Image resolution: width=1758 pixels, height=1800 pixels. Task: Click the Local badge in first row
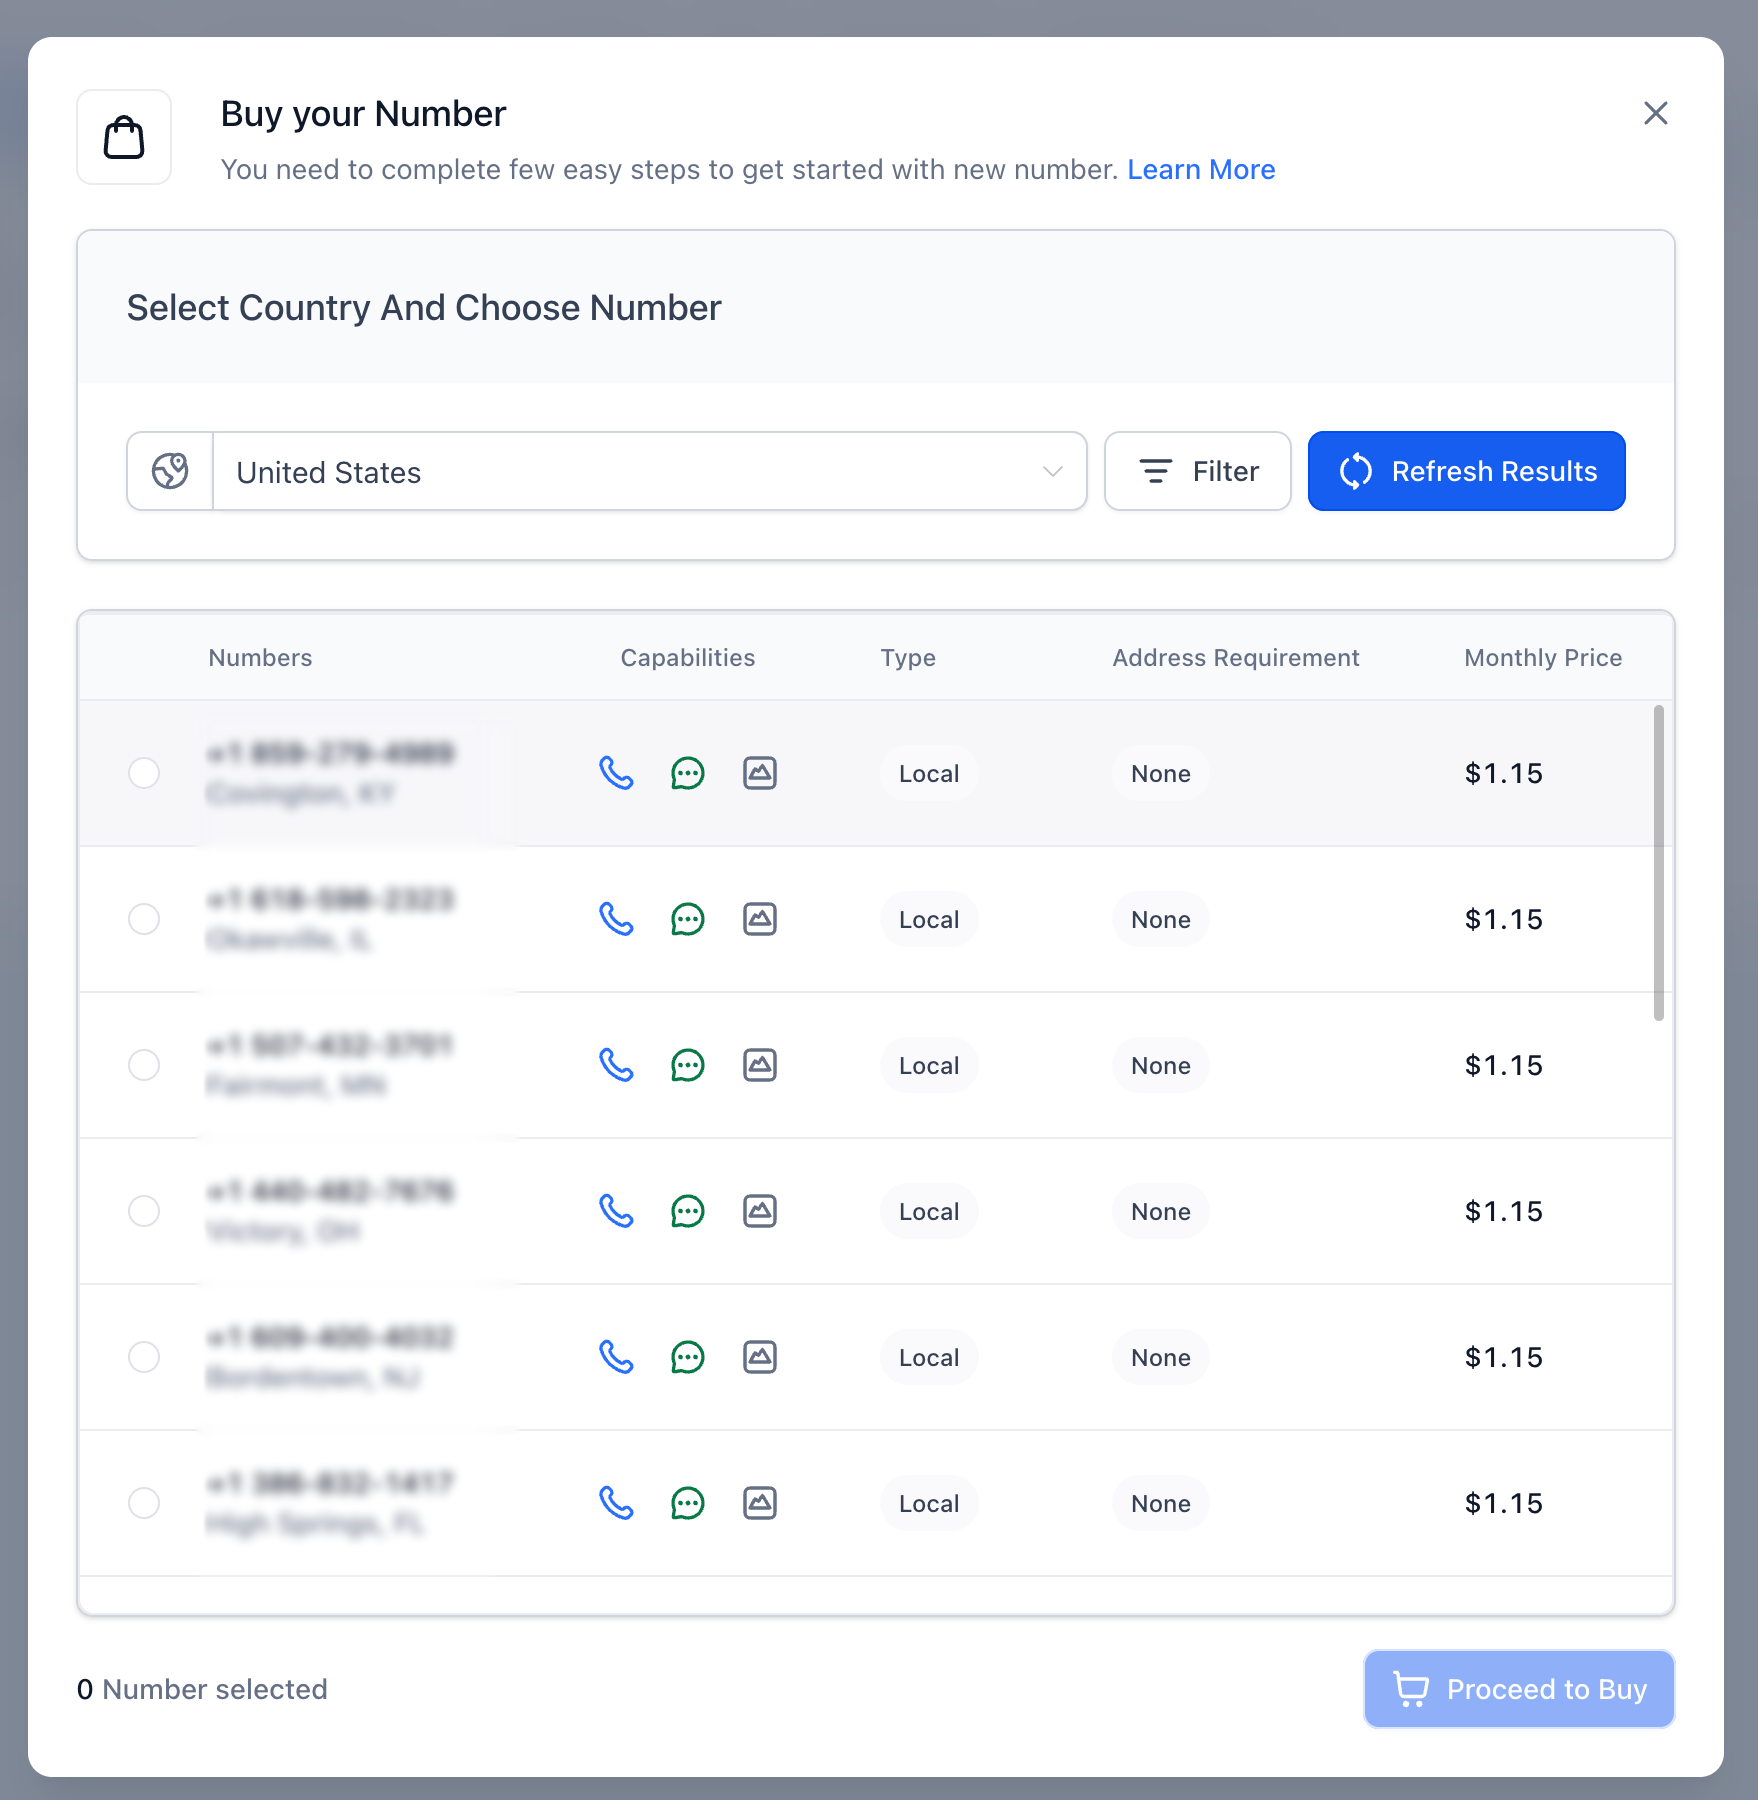coord(929,773)
